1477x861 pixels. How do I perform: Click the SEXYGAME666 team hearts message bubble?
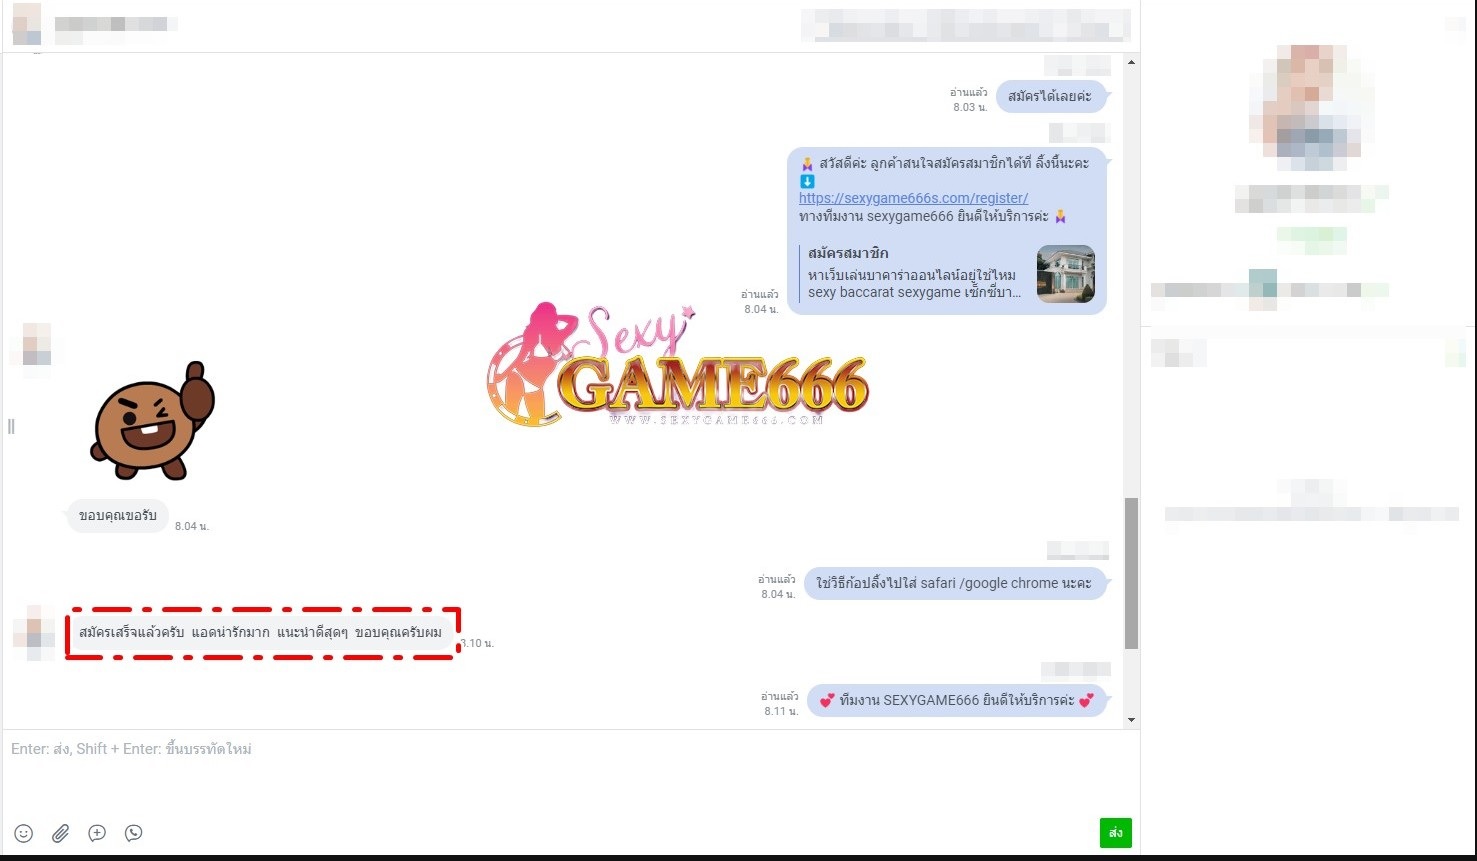[956, 700]
